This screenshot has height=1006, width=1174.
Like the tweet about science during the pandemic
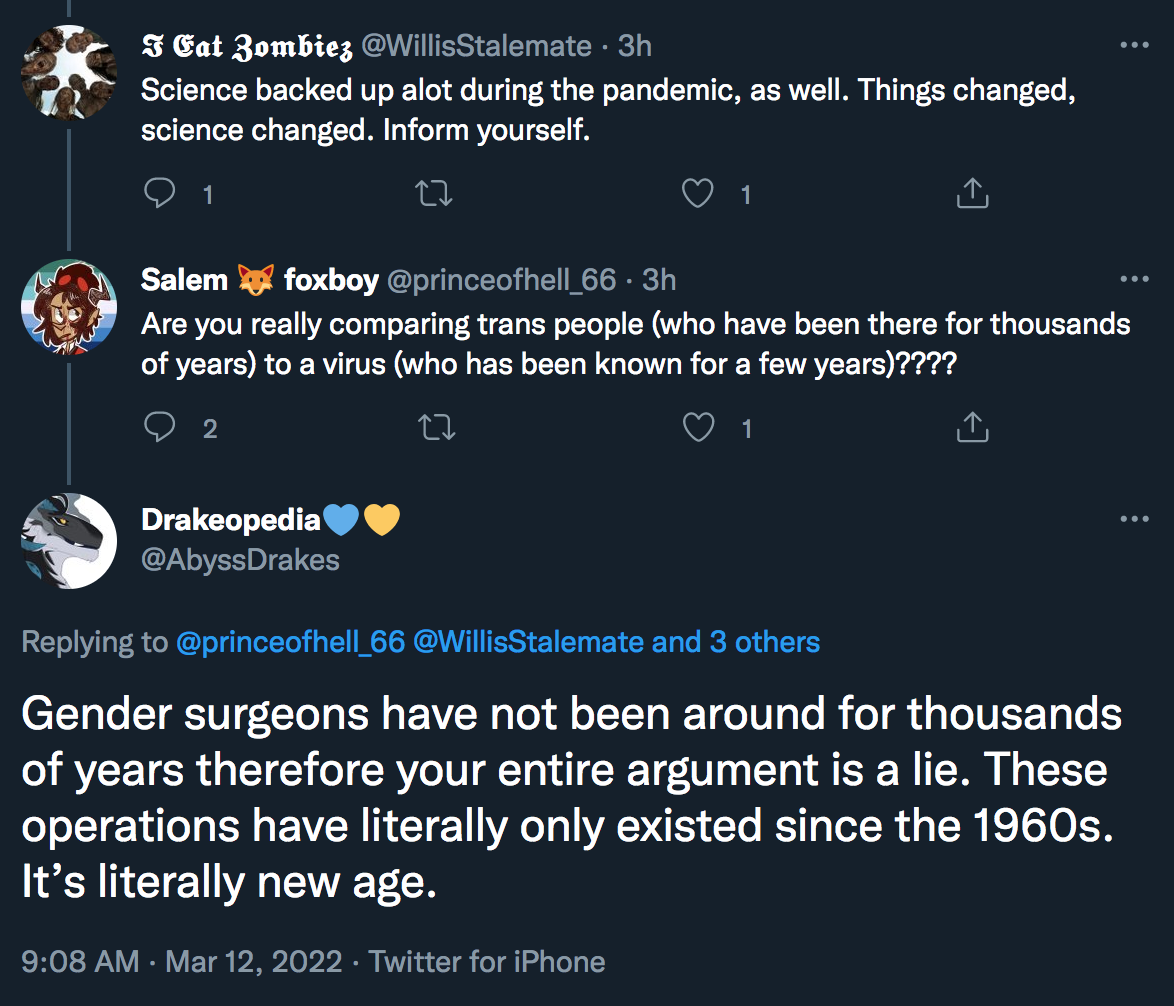tap(697, 193)
